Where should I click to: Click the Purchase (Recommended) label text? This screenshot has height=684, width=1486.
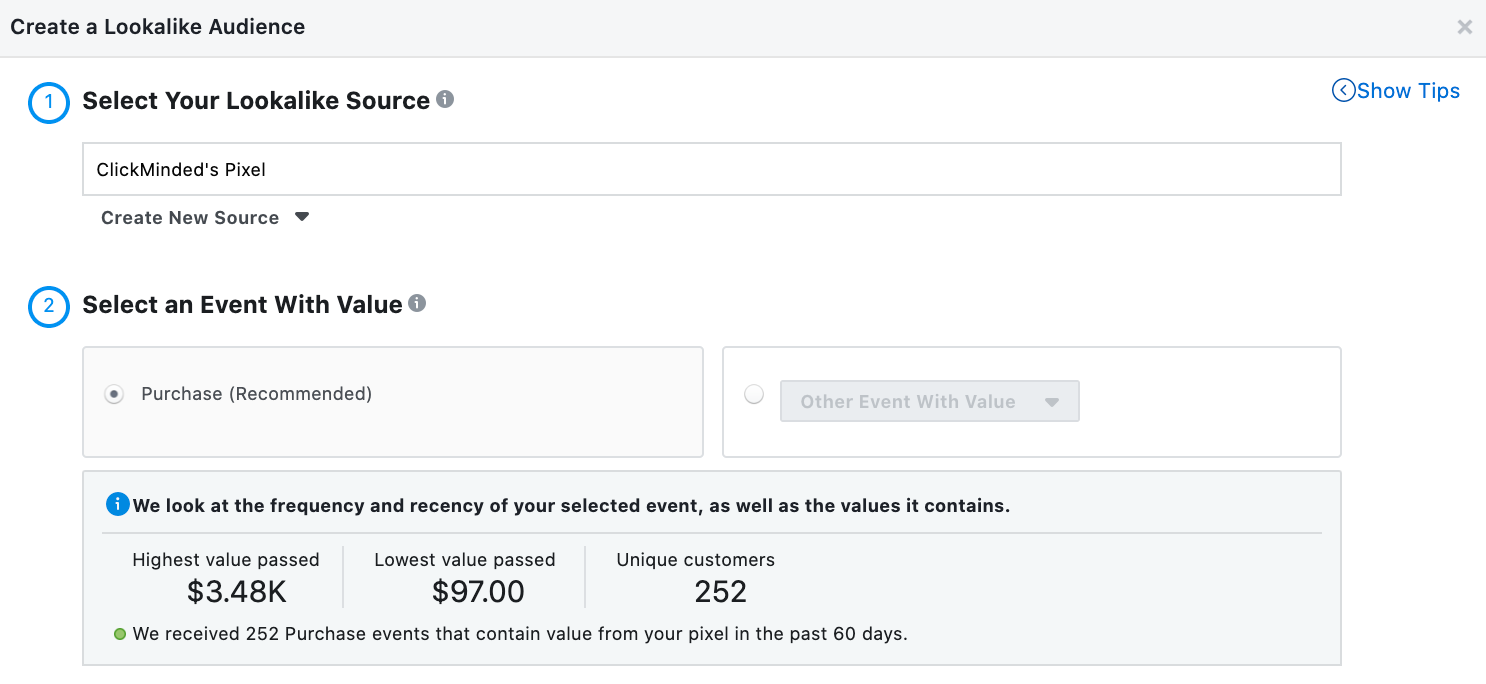point(257,394)
